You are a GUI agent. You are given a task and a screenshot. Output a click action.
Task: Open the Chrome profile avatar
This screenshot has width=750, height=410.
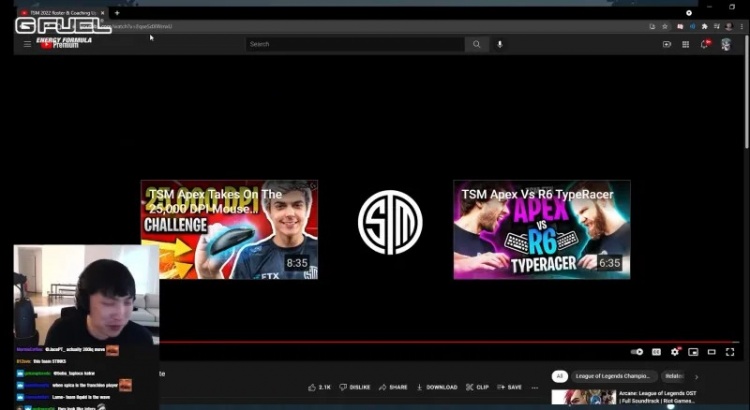tap(729, 27)
